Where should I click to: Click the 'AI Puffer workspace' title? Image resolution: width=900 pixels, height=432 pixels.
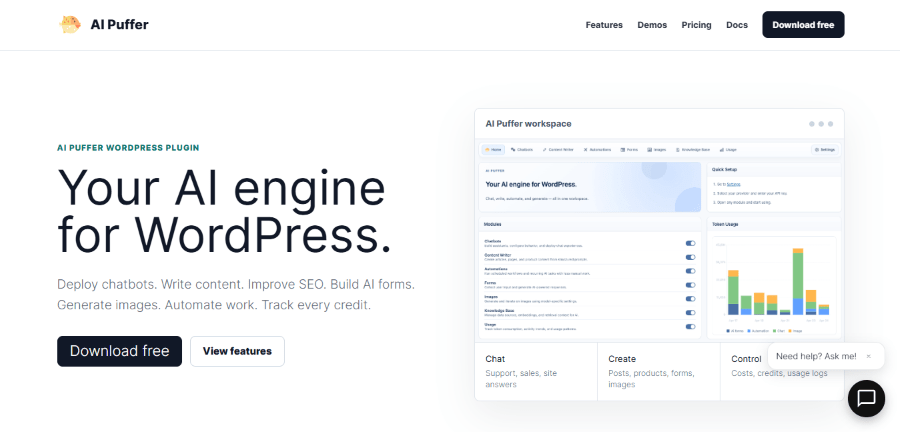(528, 124)
